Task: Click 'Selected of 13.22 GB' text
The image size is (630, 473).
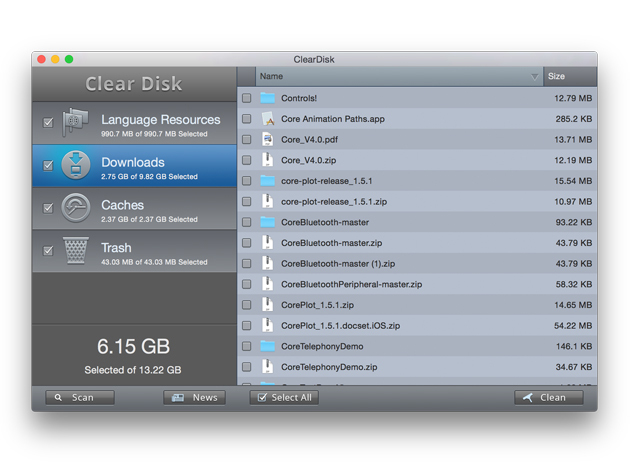Action: [133, 370]
